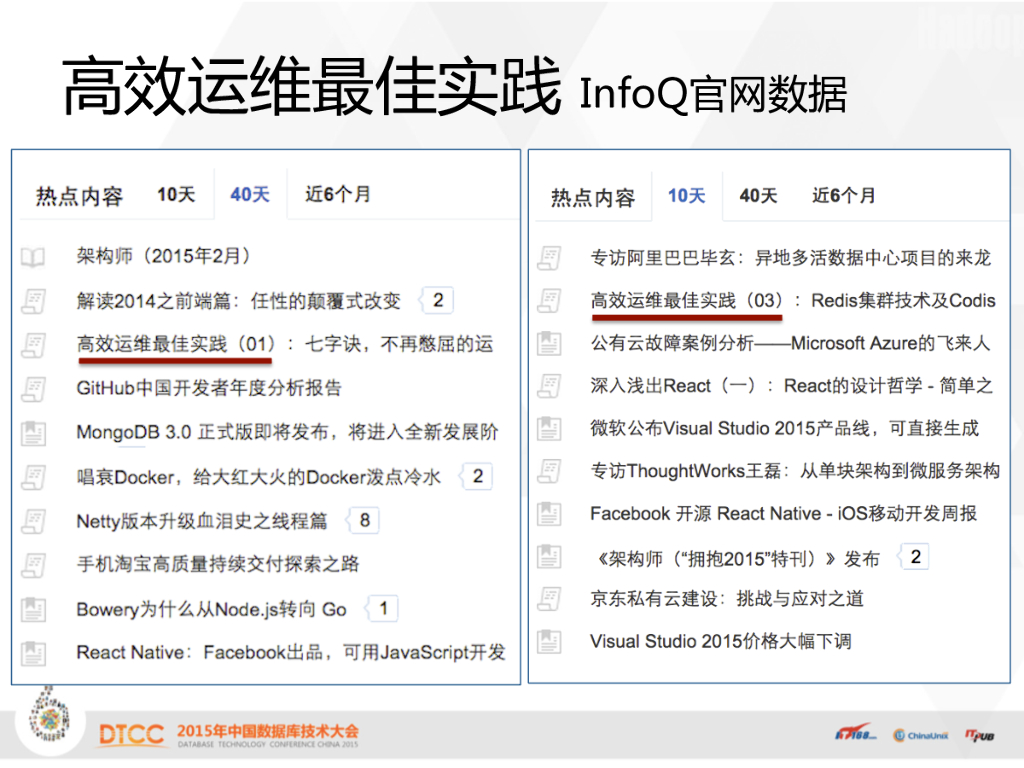Screen dimensions: 1024x768
Task: Open the link 架构师（2015年2月）
Action: pos(164,256)
